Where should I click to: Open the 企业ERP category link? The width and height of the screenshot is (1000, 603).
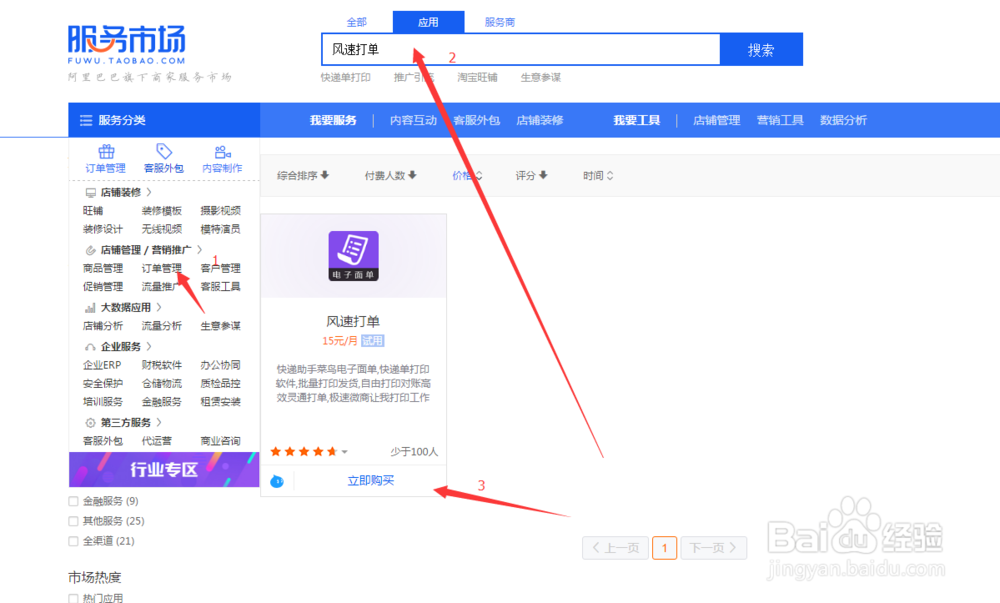102,365
